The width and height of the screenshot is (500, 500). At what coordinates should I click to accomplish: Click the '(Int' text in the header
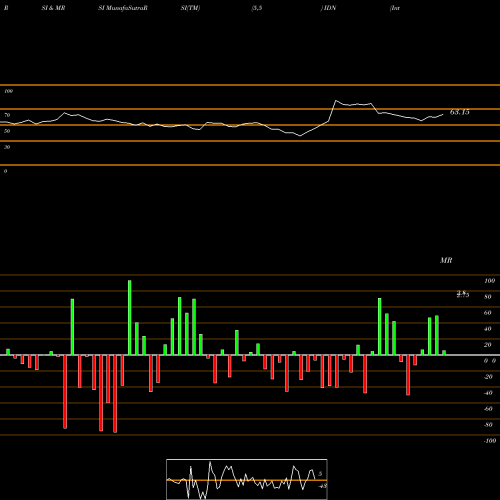point(395,8)
